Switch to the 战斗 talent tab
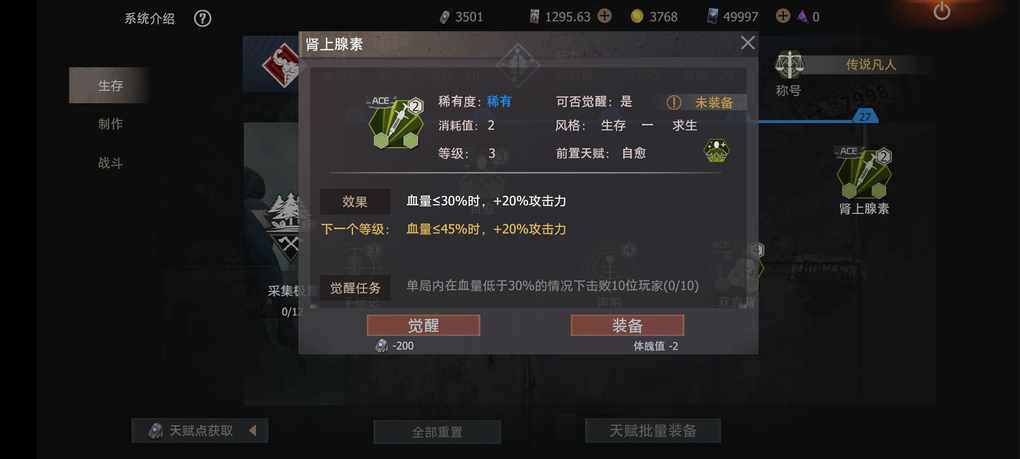 109,163
